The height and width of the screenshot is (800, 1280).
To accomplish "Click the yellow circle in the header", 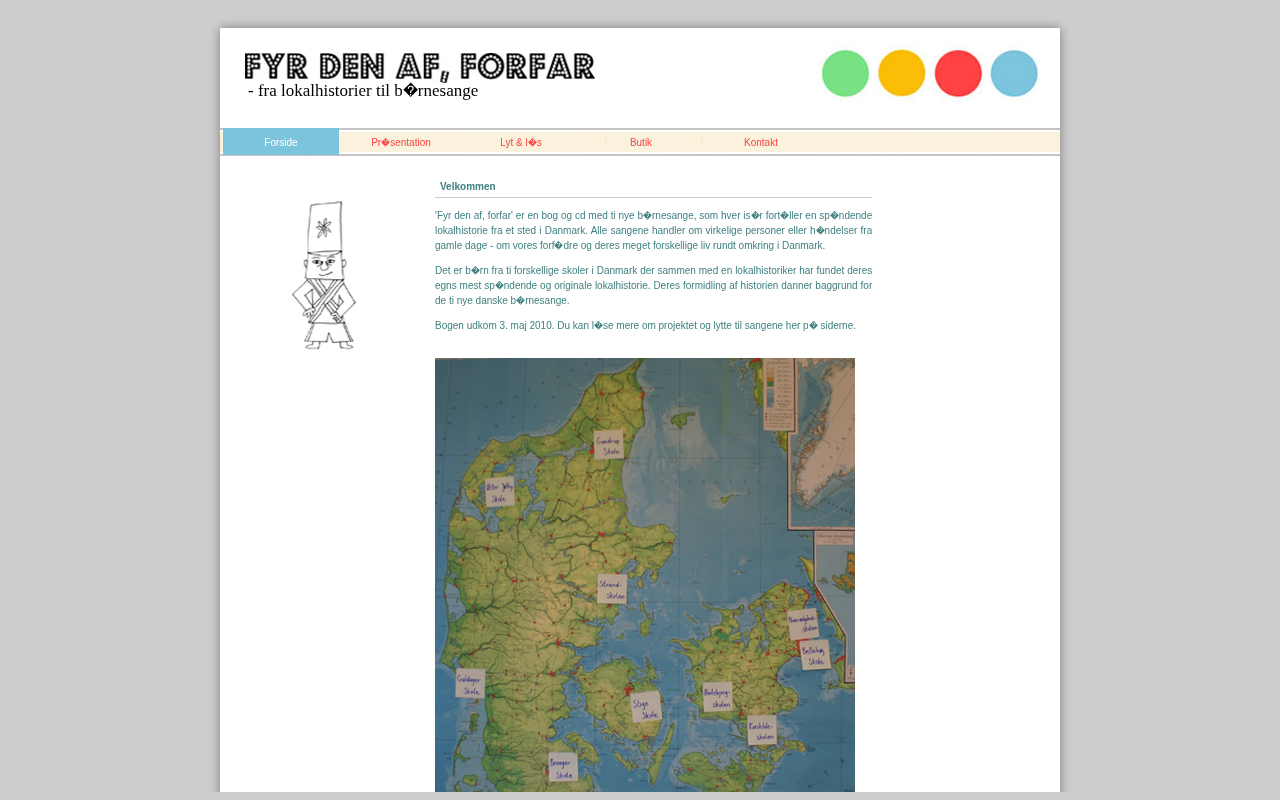I will (902, 74).
